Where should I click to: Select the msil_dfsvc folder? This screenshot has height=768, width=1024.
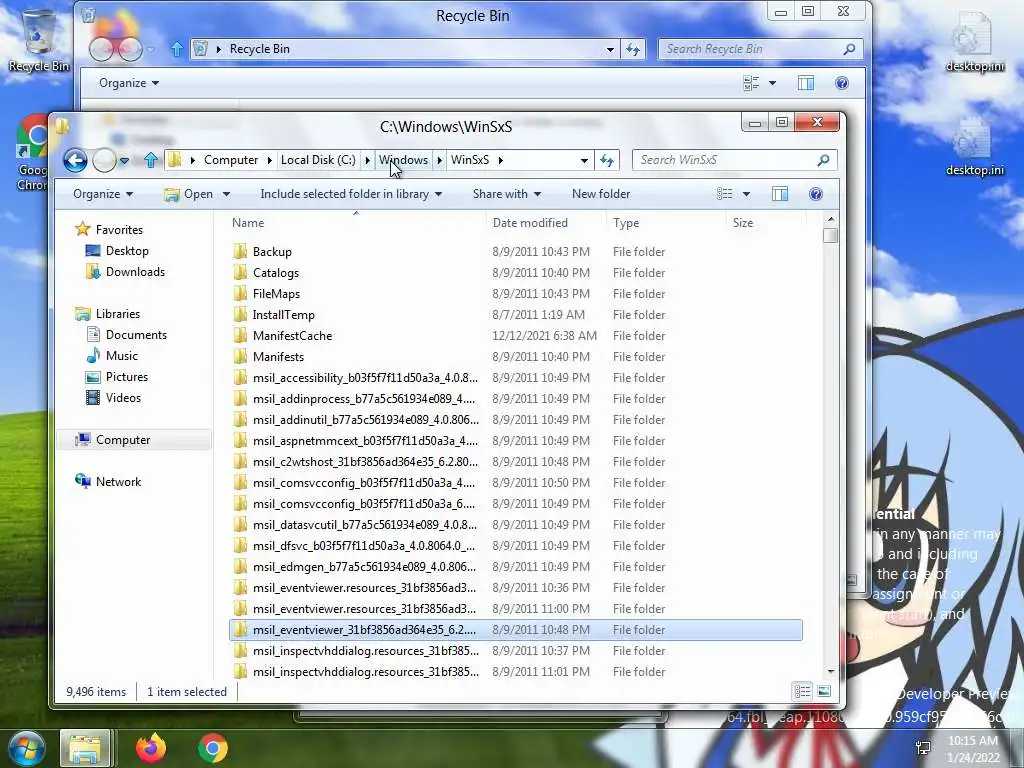click(515, 546)
